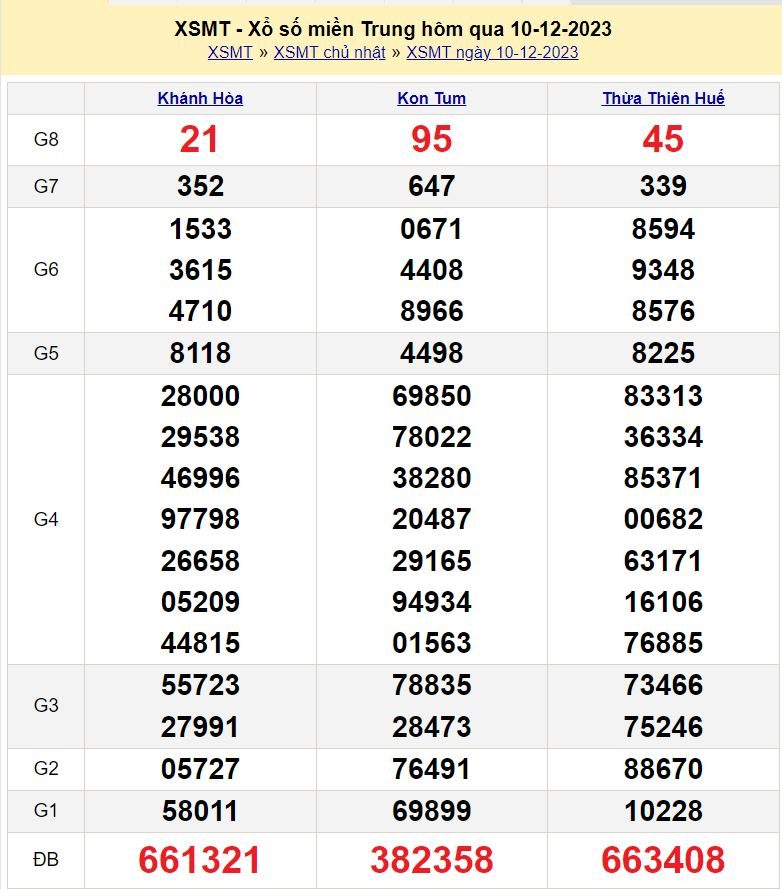Image resolution: width=782 pixels, height=889 pixels.
Task: Select G1 number 58011
Action: coord(200,811)
